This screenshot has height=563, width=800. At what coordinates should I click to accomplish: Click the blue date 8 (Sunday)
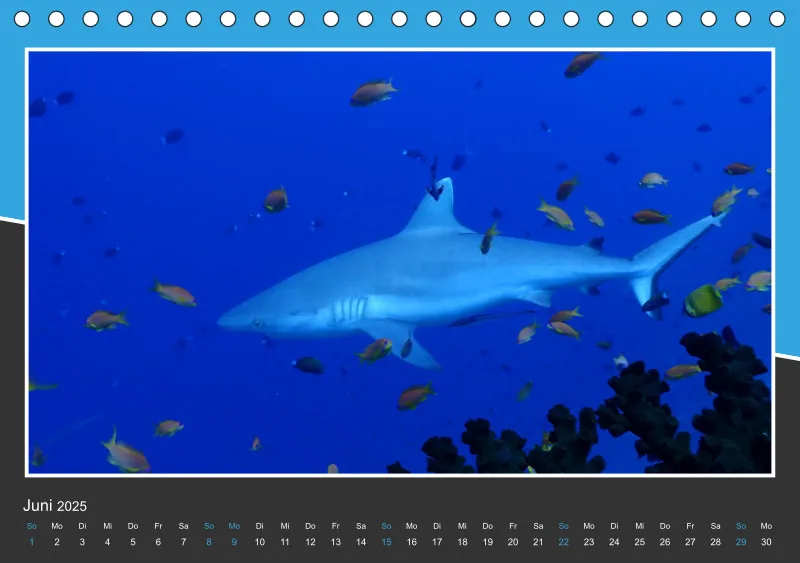pos(209,542)
